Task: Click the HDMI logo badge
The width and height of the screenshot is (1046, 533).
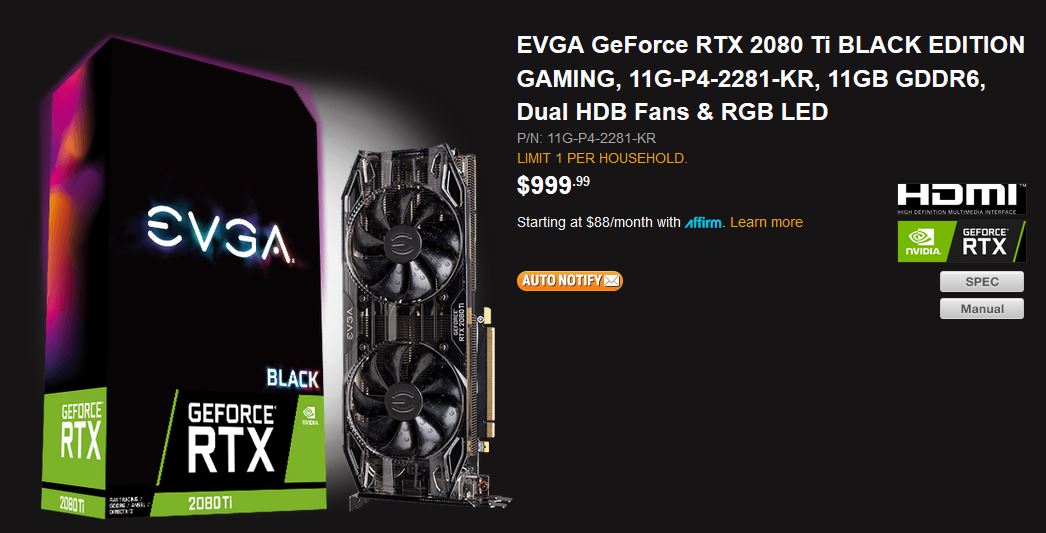Action: (x=961, y=199)
